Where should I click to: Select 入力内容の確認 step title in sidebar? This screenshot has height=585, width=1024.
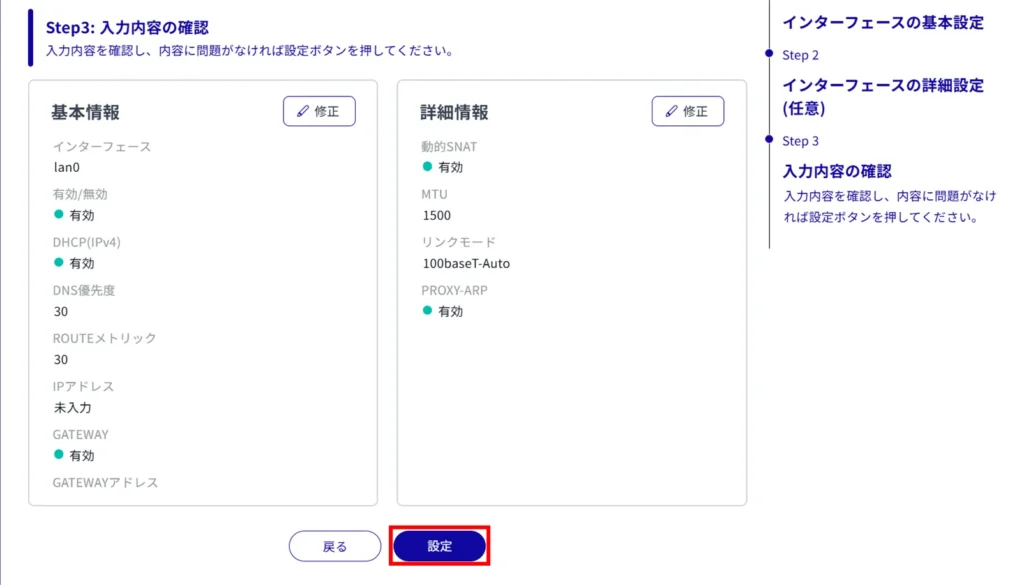[x=837, y=171]
